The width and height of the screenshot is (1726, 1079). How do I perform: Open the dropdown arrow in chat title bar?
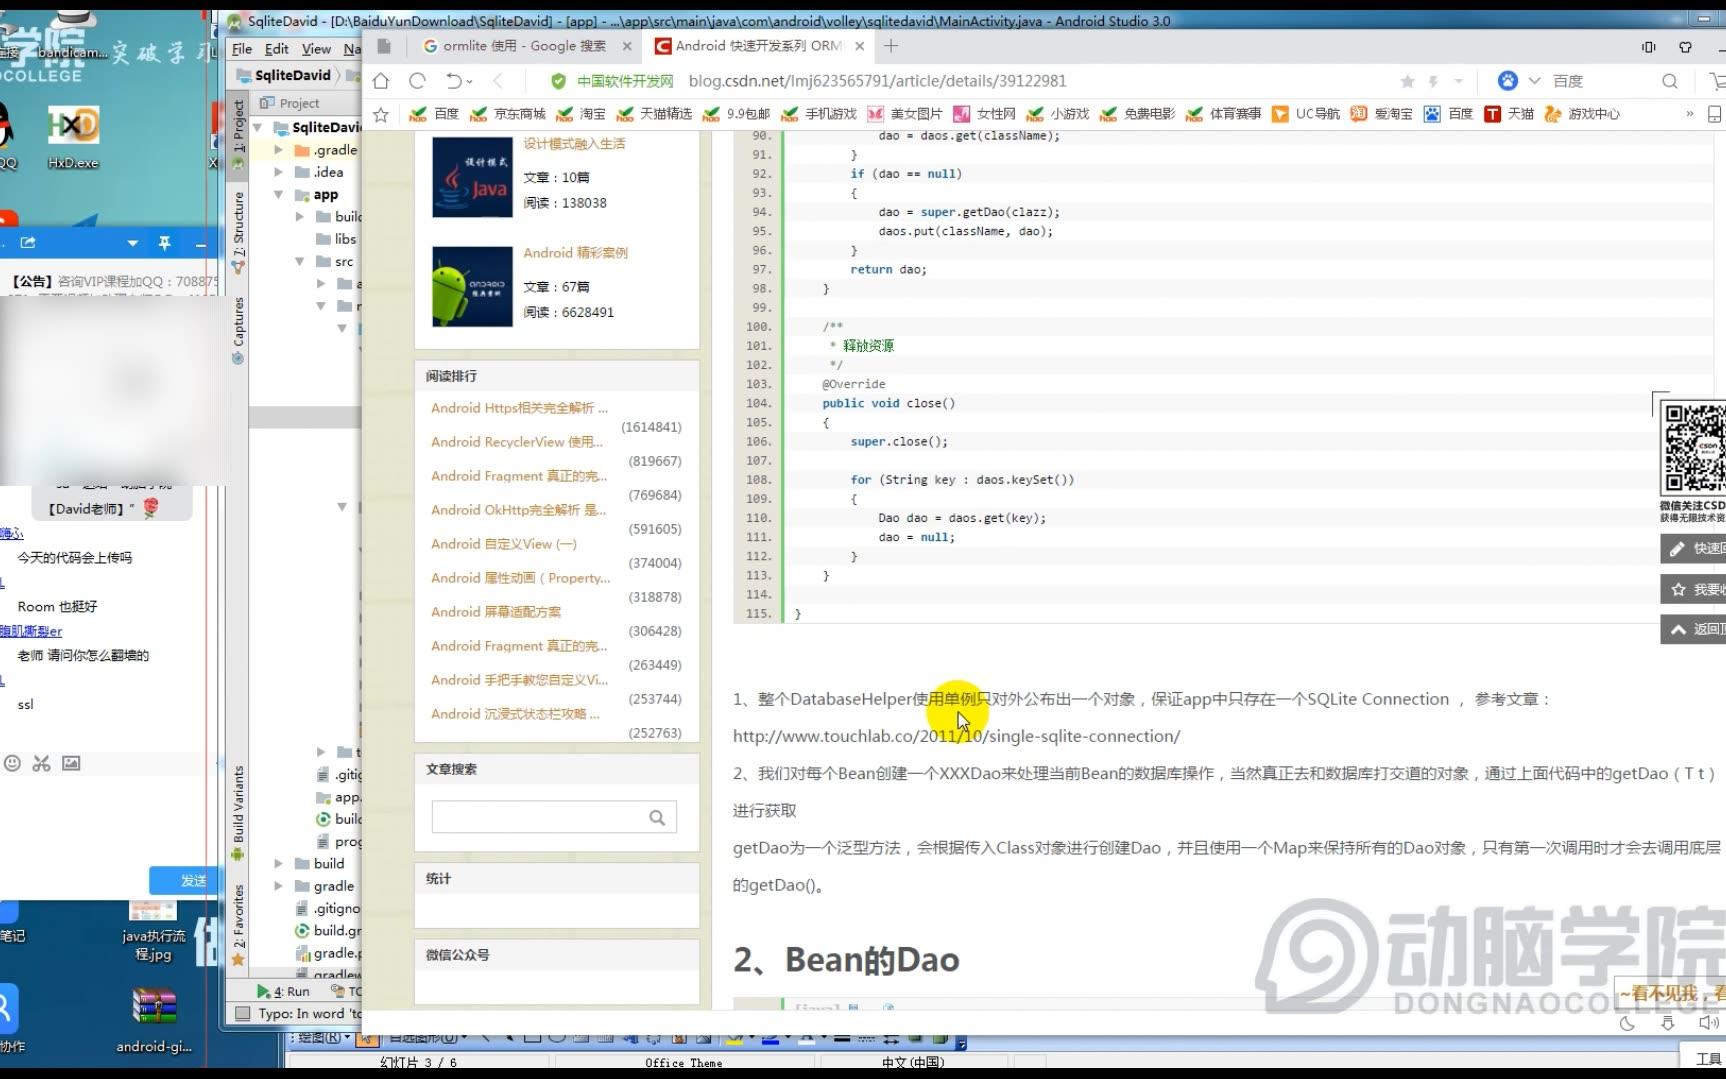pyautogui.click(x=132, y=243)
